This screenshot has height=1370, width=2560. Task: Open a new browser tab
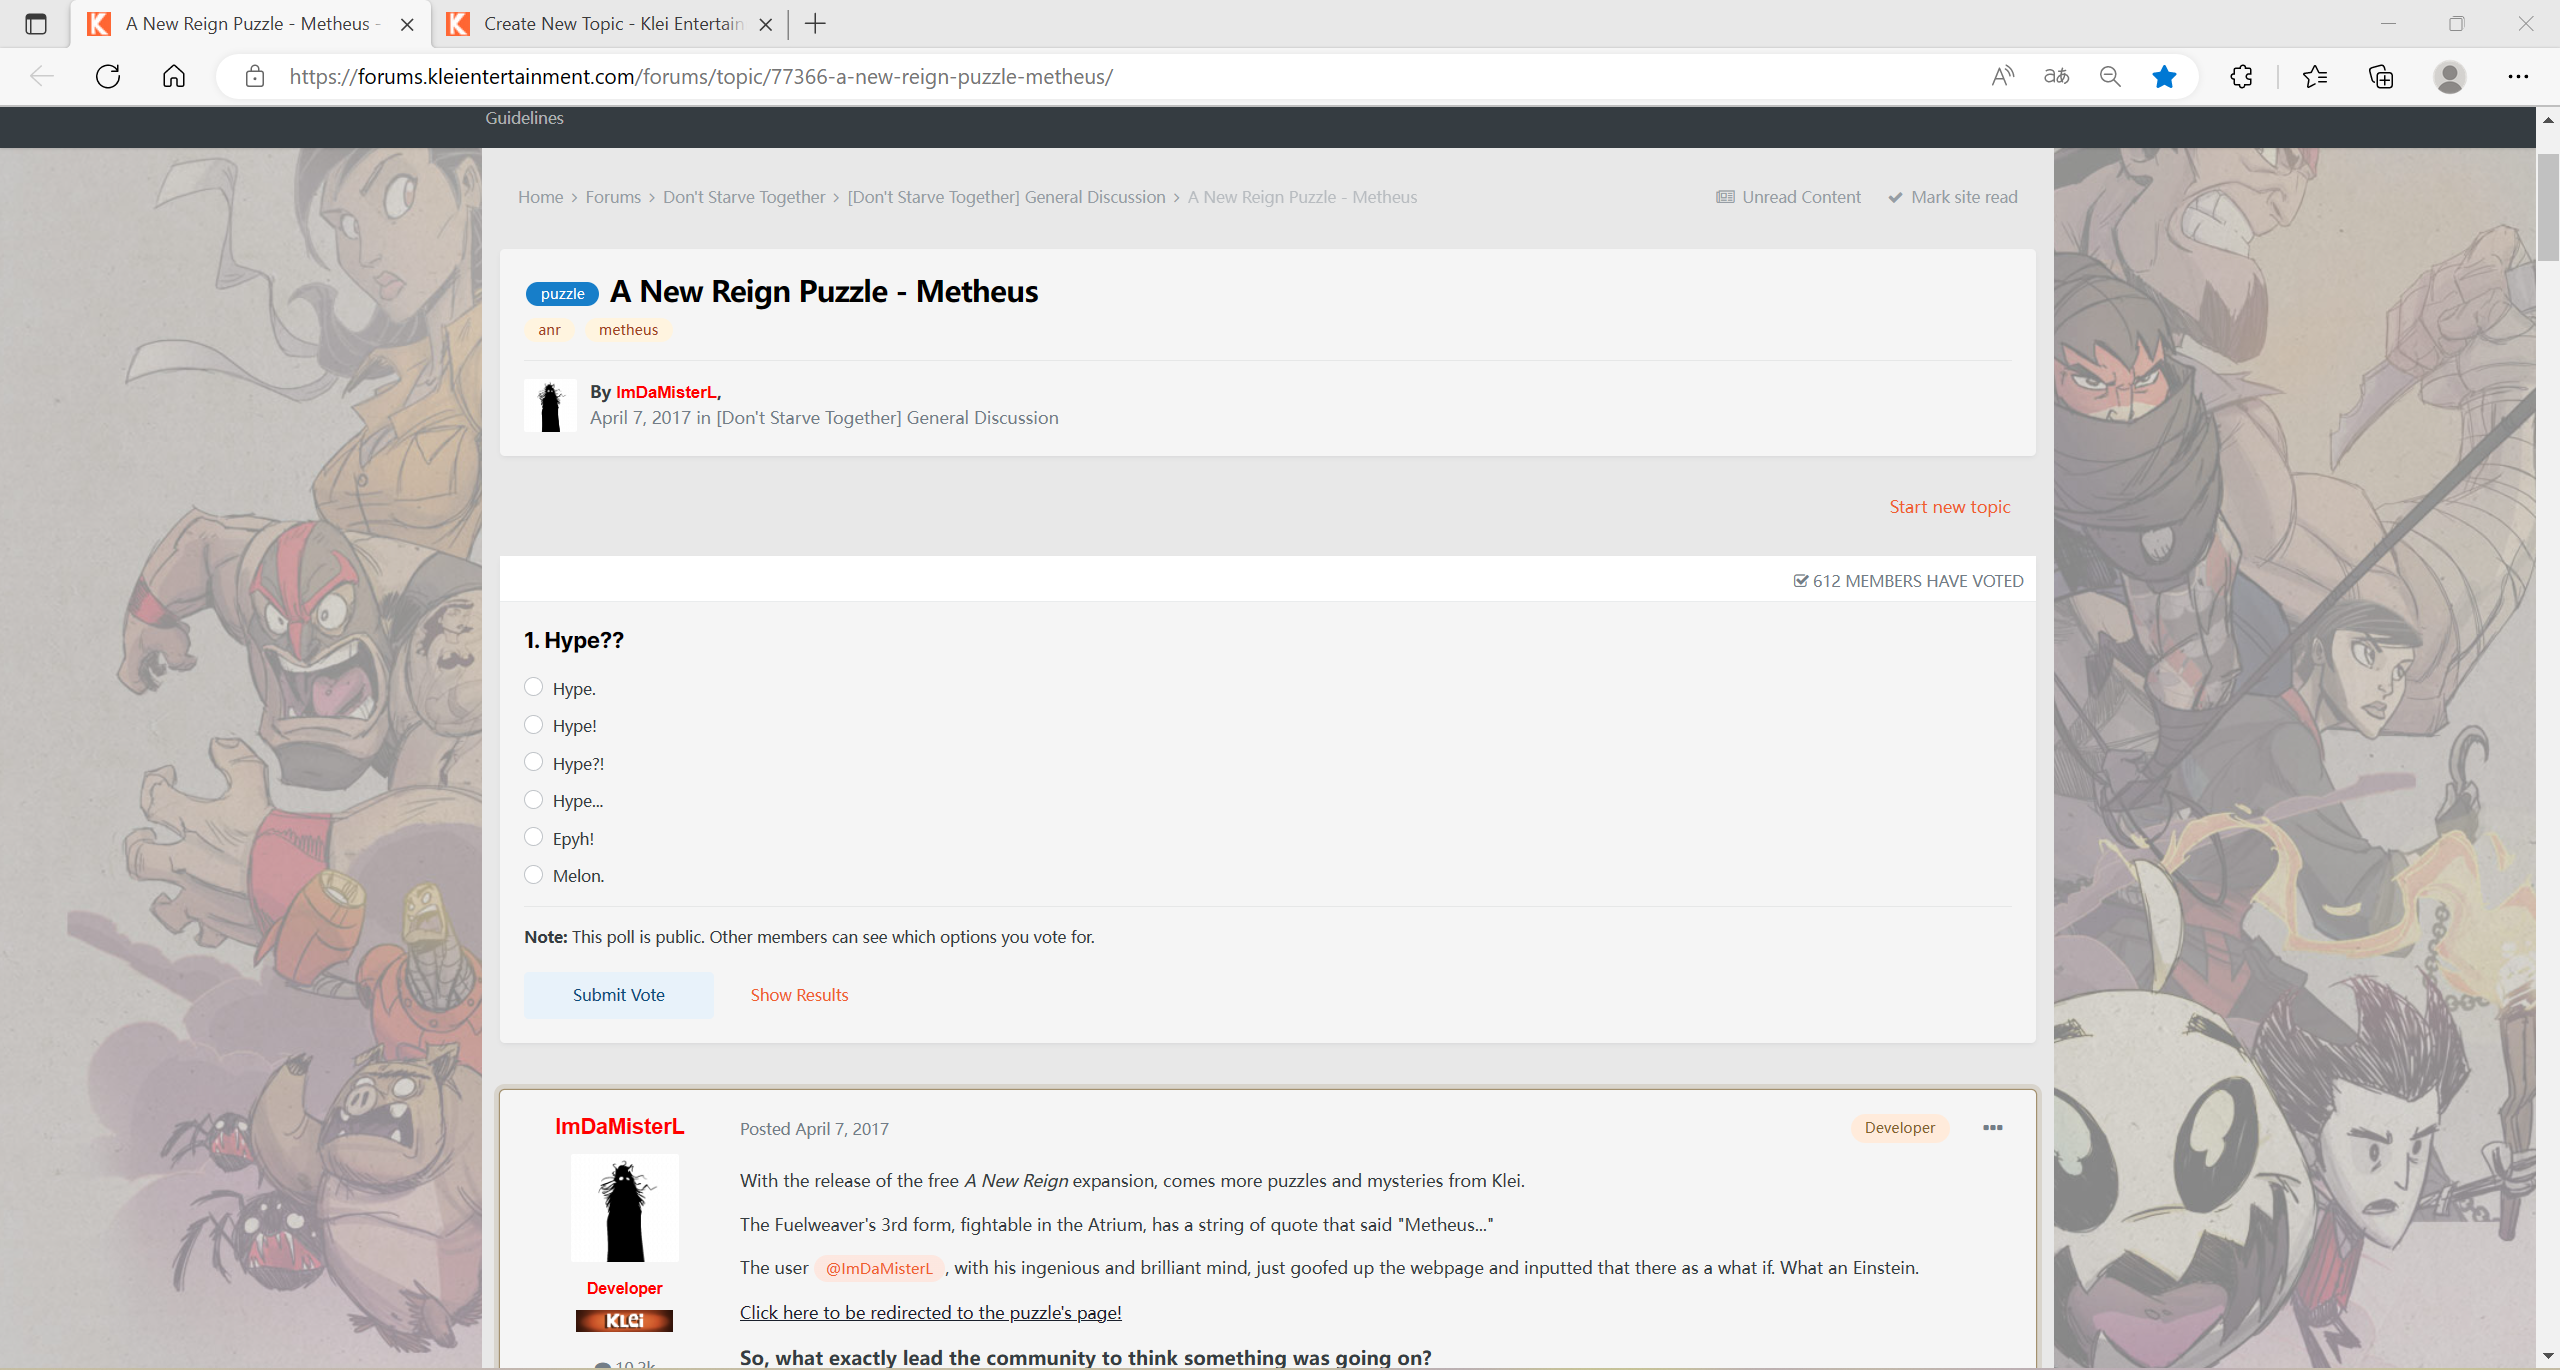click(x=815, y=24)
